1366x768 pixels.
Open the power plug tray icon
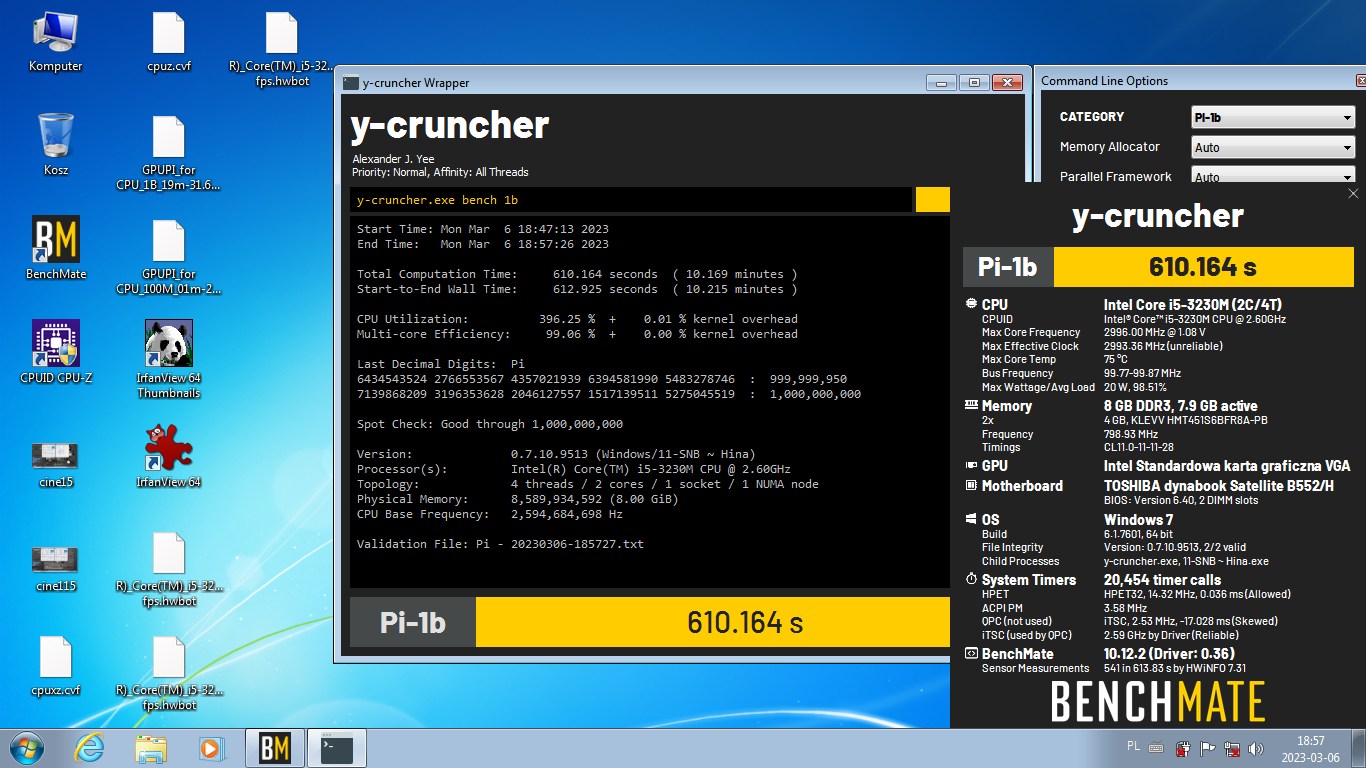point(1183,748)
